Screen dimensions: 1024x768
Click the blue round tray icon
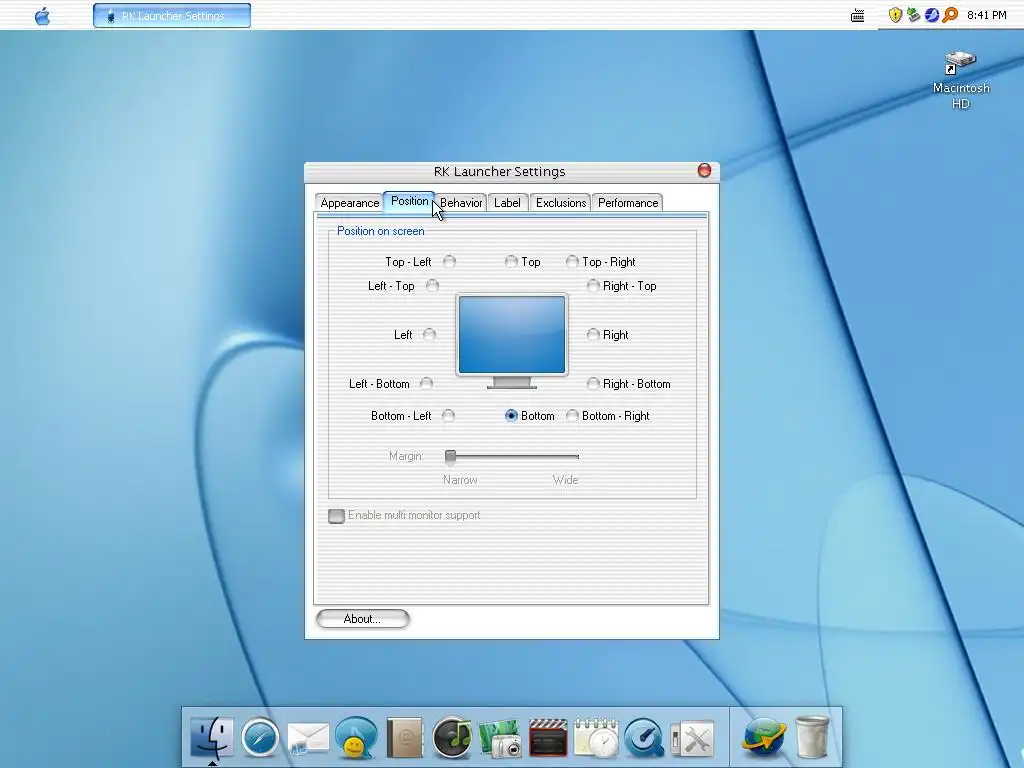pos(932,15)
